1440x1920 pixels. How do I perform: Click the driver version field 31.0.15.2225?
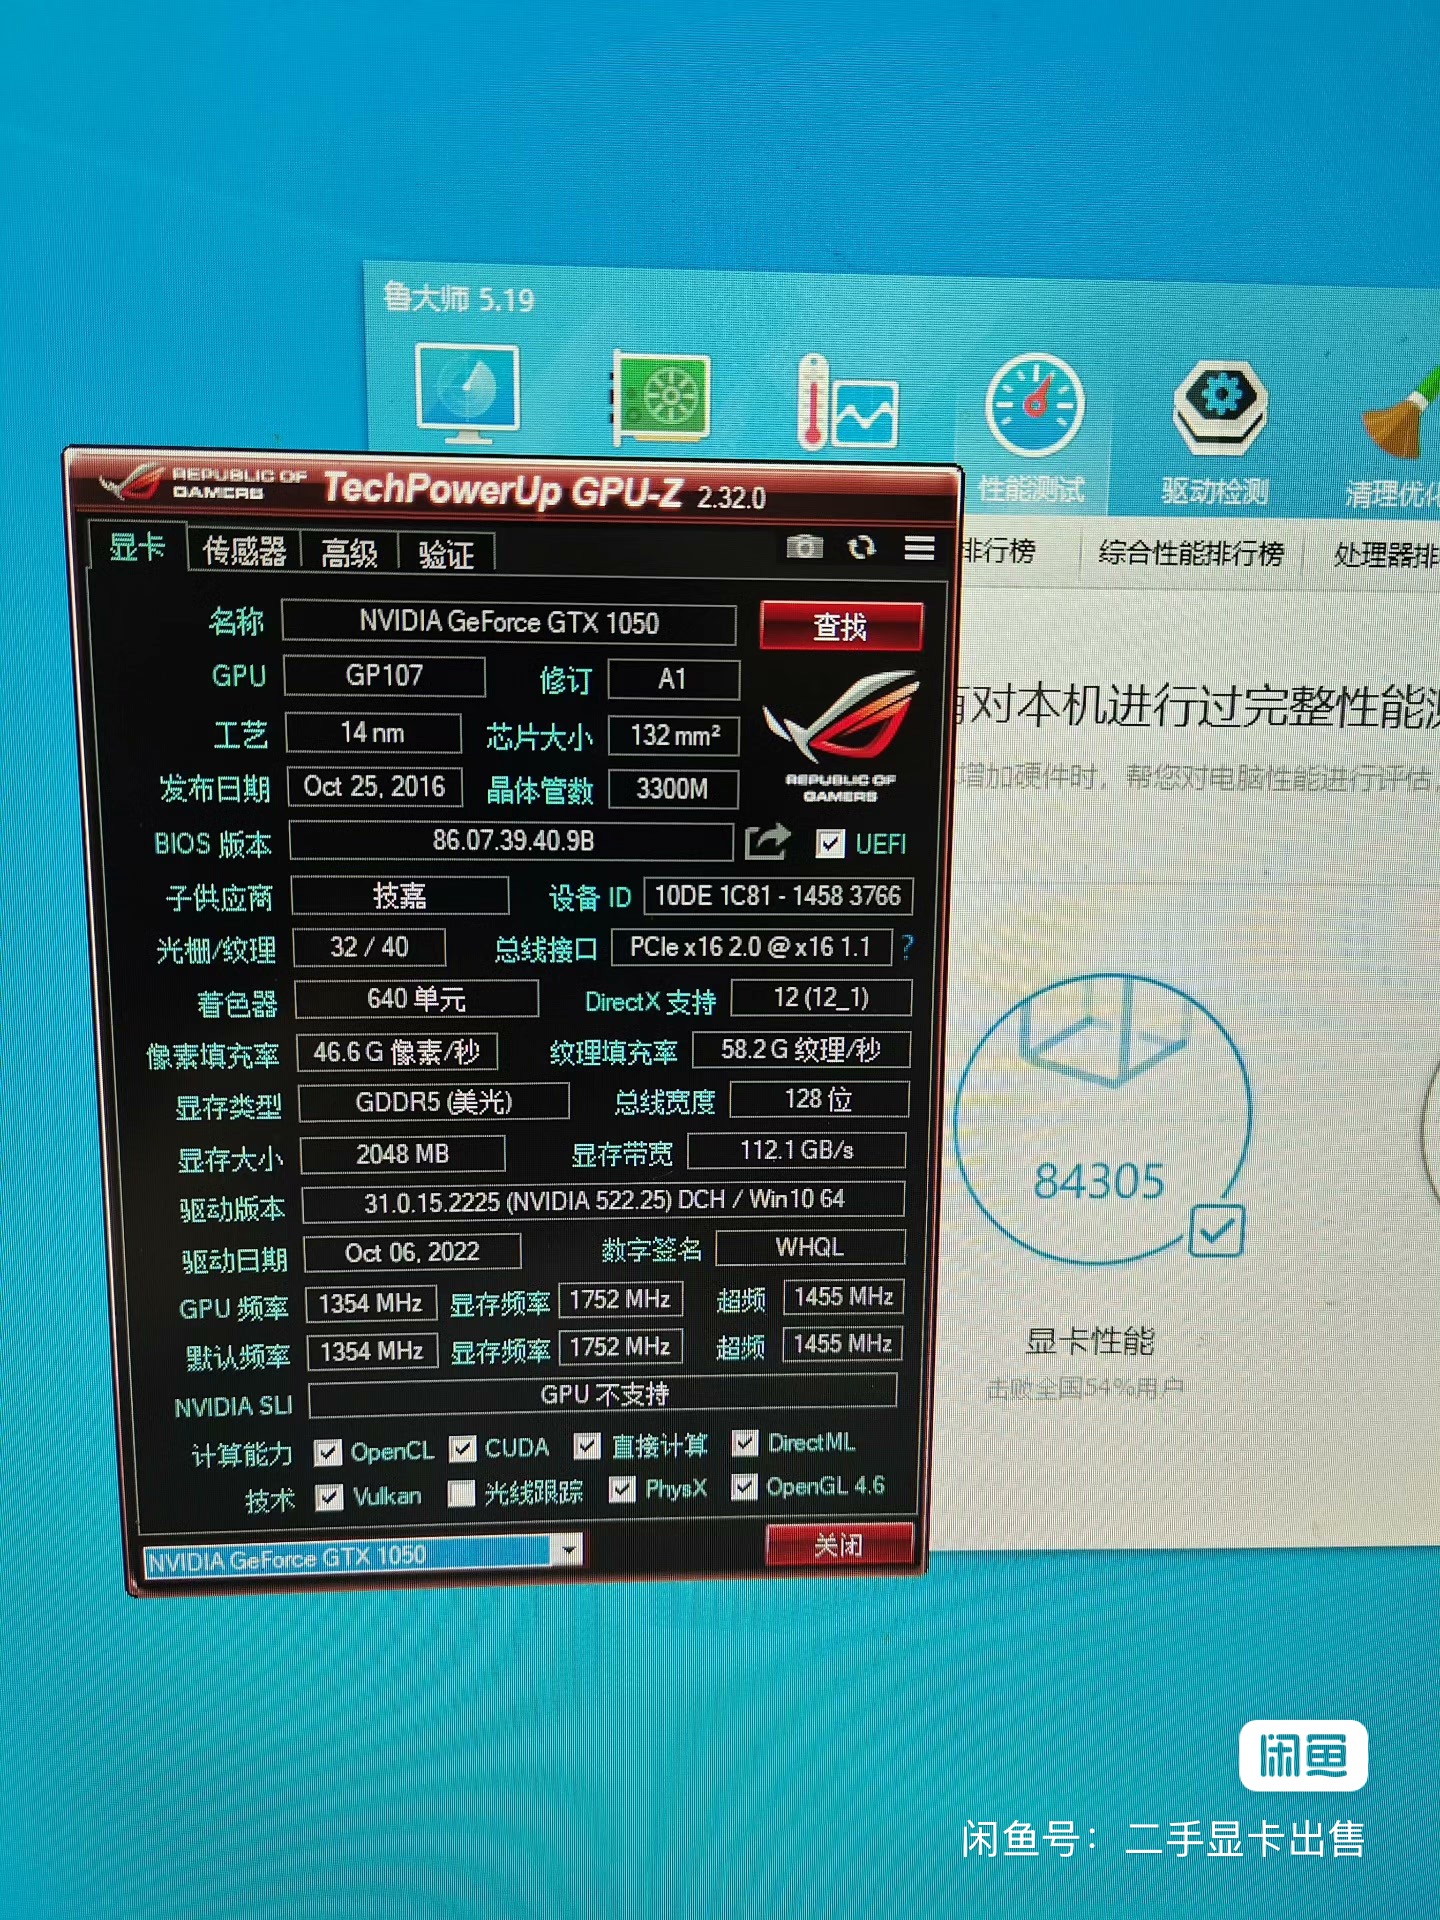coord(603,1201)
